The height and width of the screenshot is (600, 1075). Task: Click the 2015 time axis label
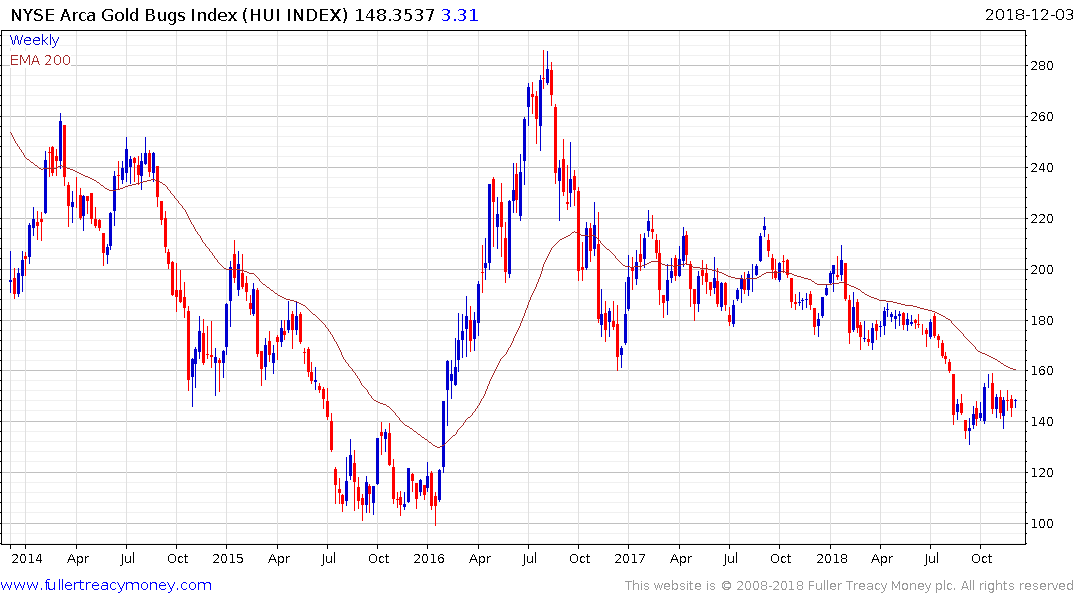pos(228,558)
